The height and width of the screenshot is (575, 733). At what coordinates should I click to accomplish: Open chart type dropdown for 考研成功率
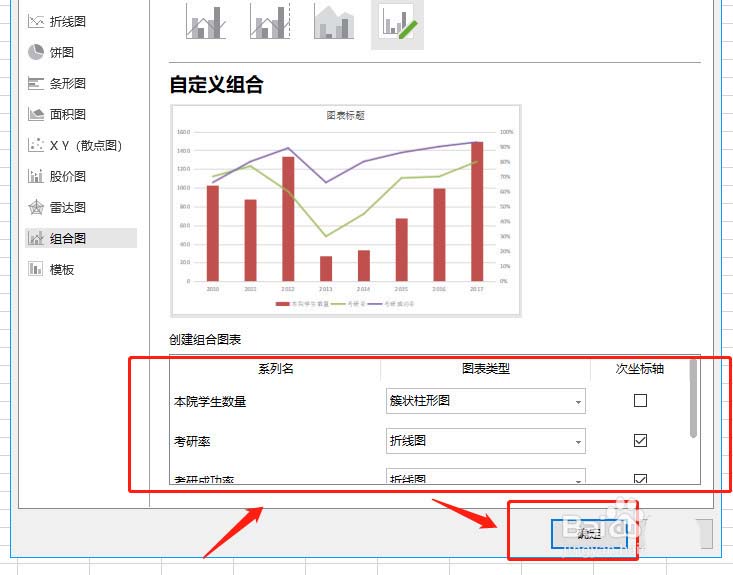(486, 476)
